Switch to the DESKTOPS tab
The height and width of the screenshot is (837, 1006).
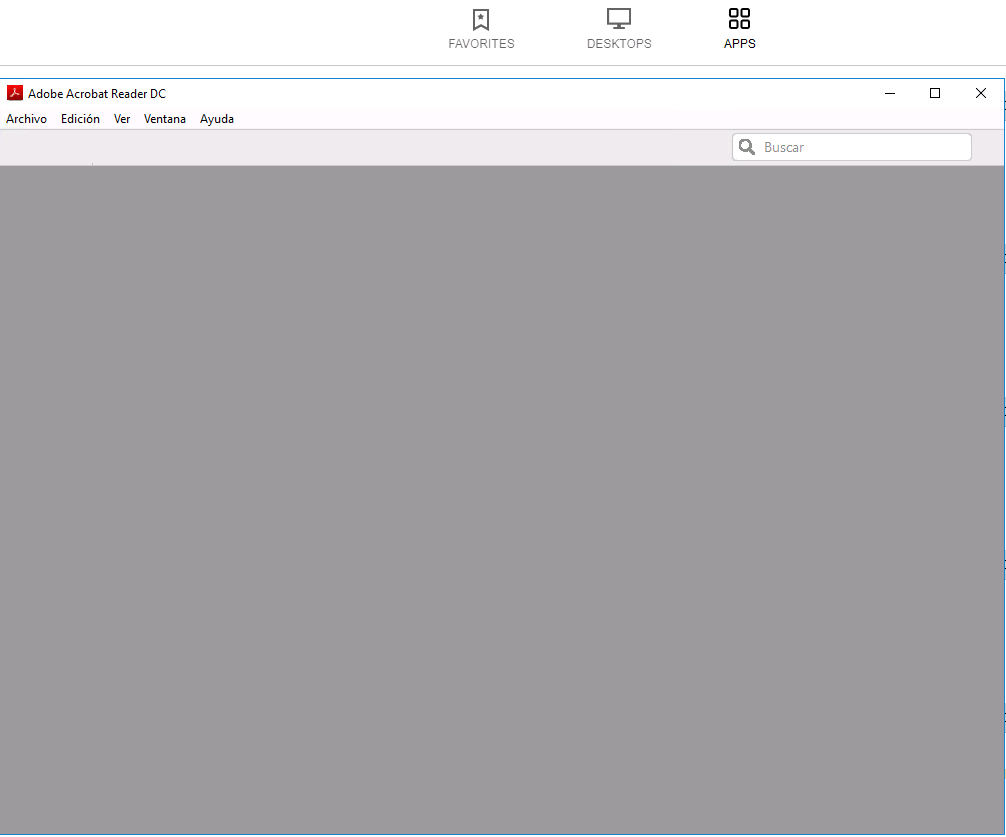[x=619, y=43]
